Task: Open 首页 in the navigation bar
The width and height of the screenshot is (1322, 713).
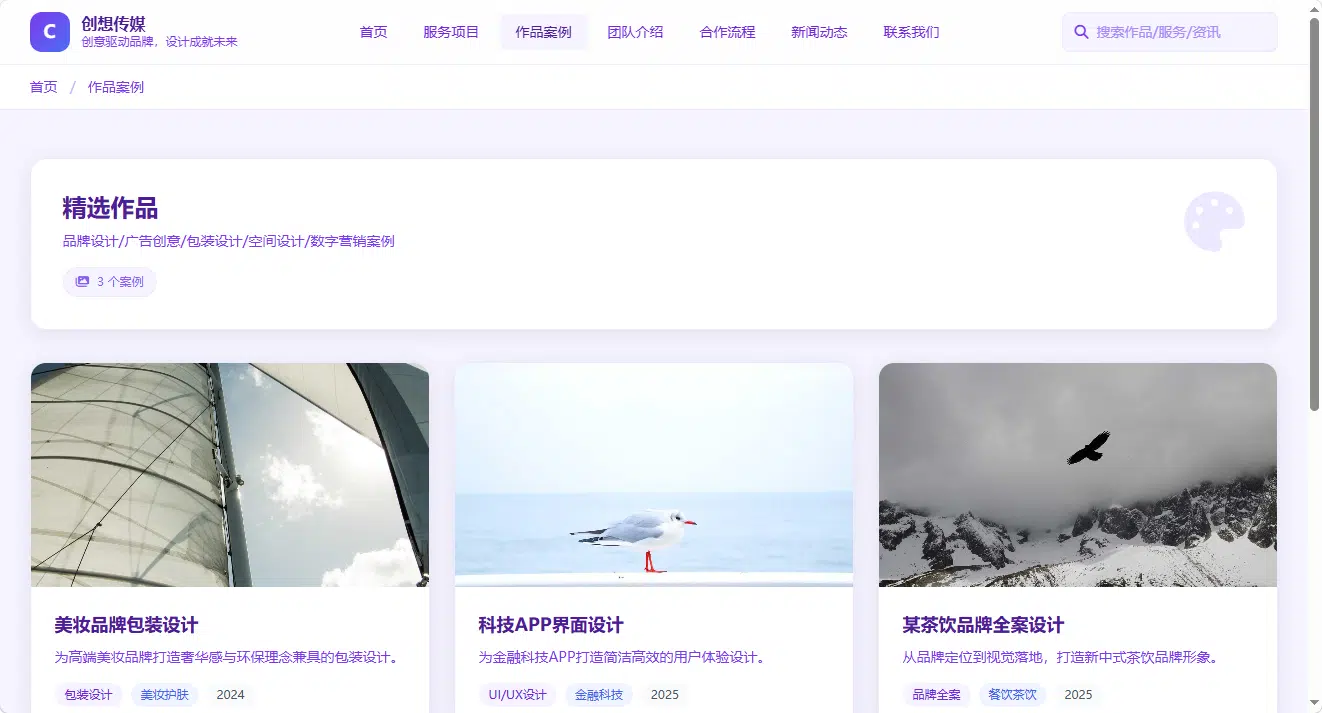Action: (x=374, y=32)
